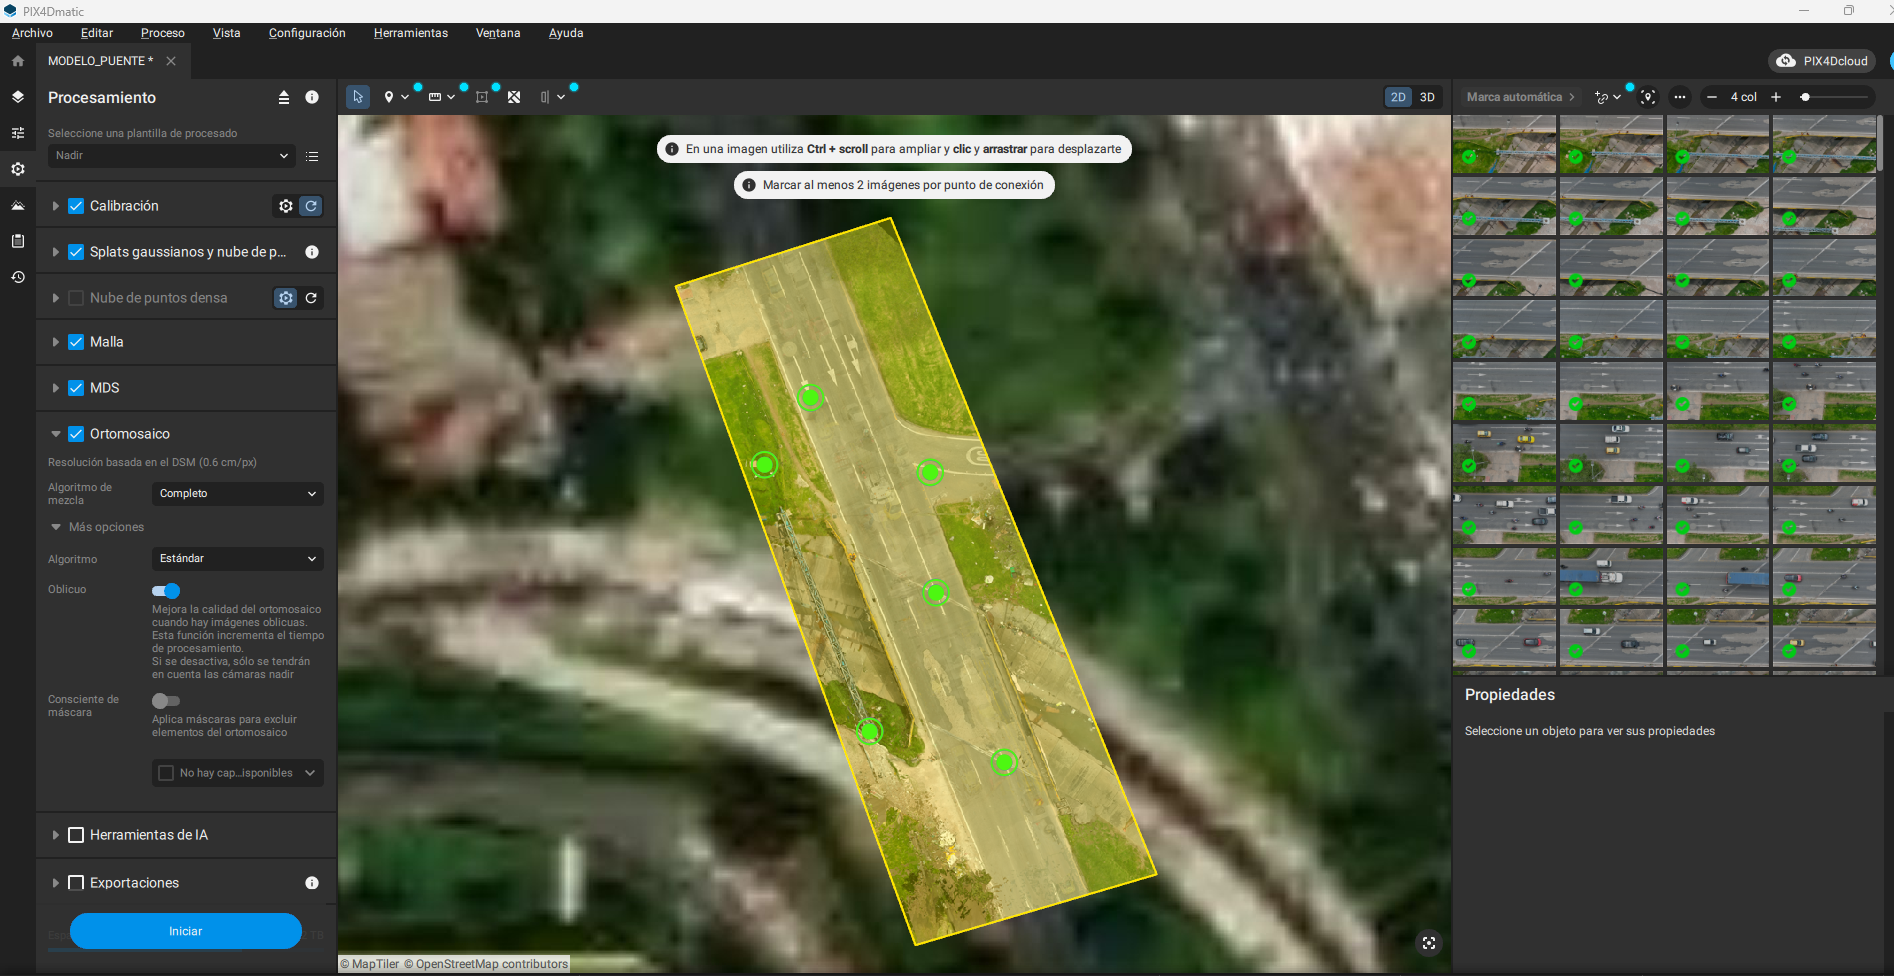Open Calibración step settings gear

tap(286, 206)
